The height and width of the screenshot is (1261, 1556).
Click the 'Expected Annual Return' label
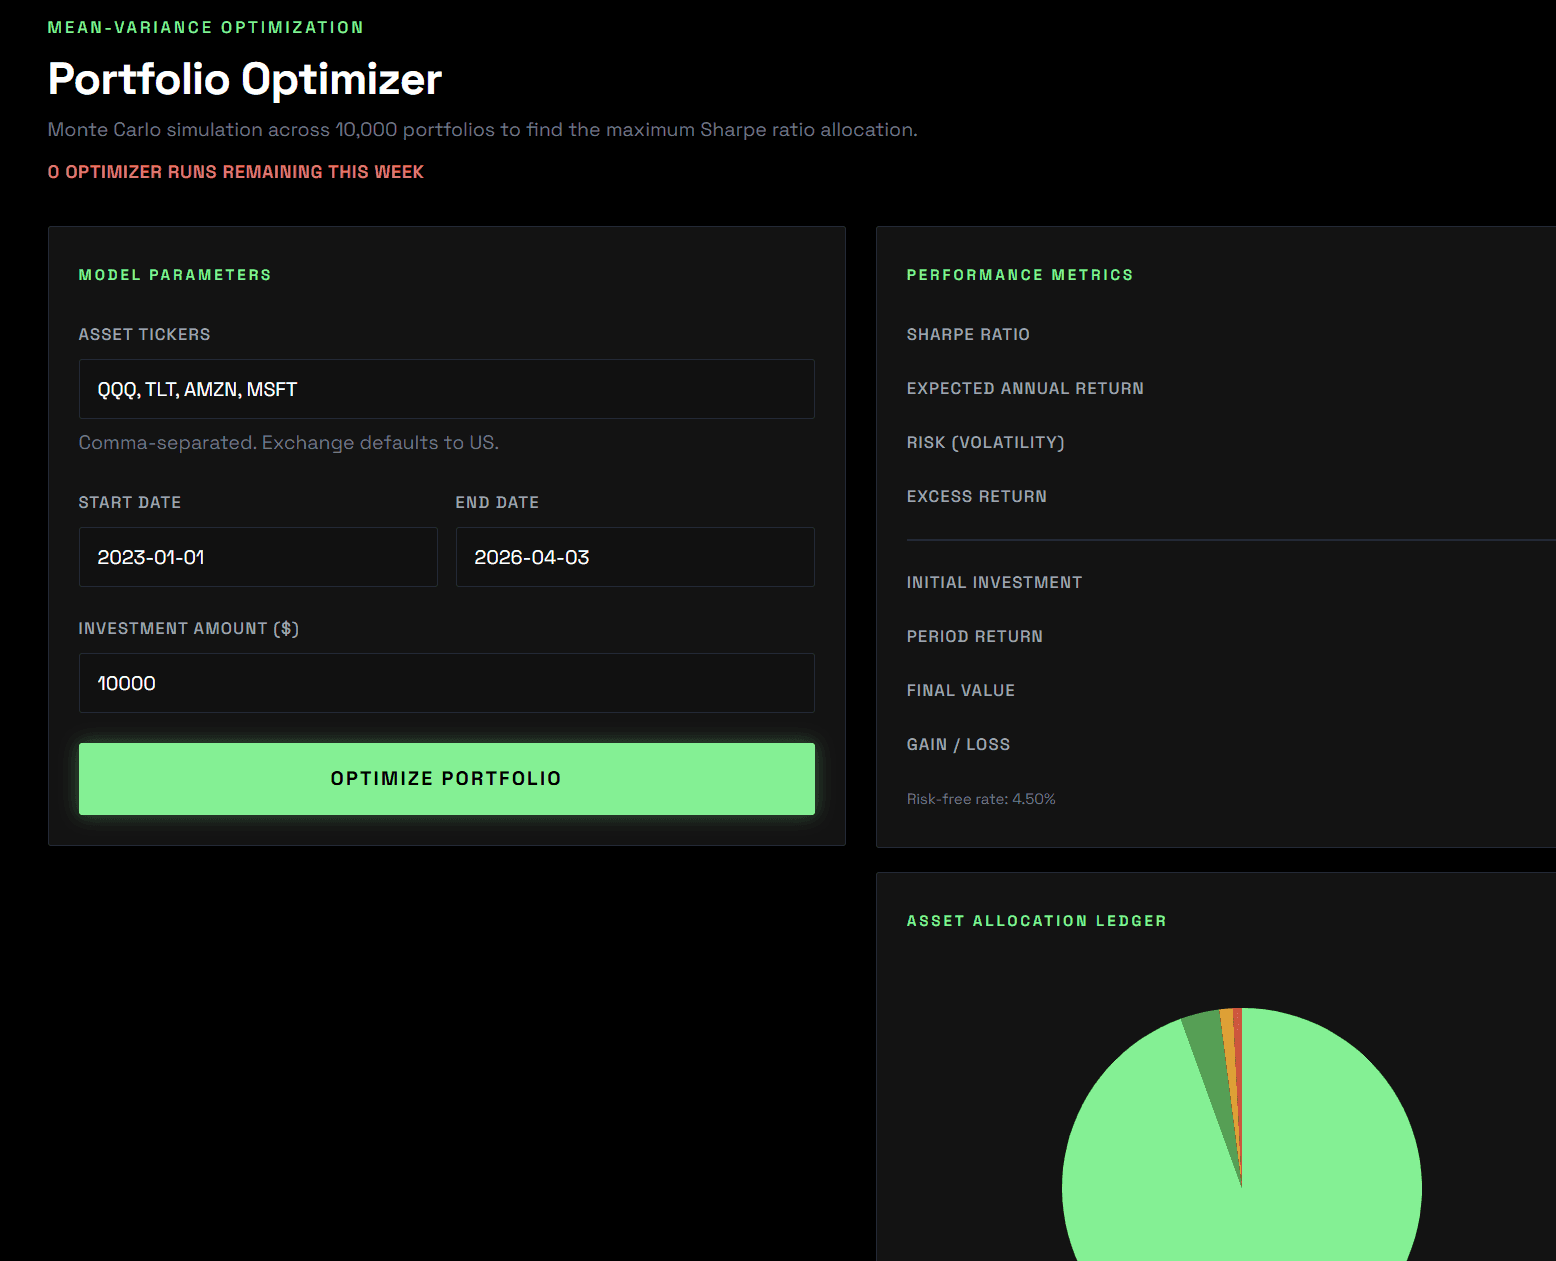pyautogui.click(x=1025, y=388)
